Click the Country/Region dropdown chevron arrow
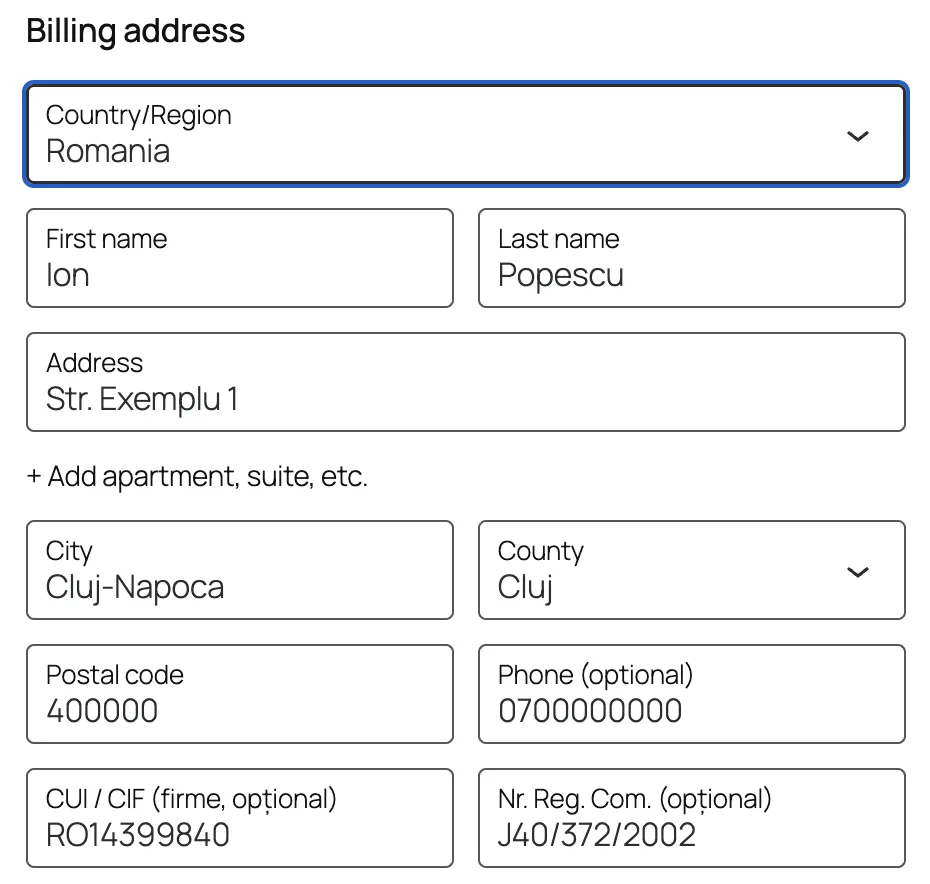 point(858,136)
